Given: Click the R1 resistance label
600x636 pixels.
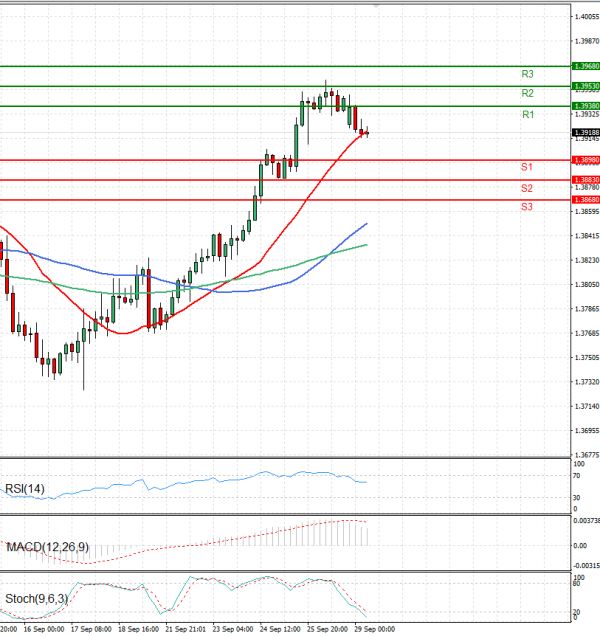Looking at the screenshot, I should (x=528, y=115).
